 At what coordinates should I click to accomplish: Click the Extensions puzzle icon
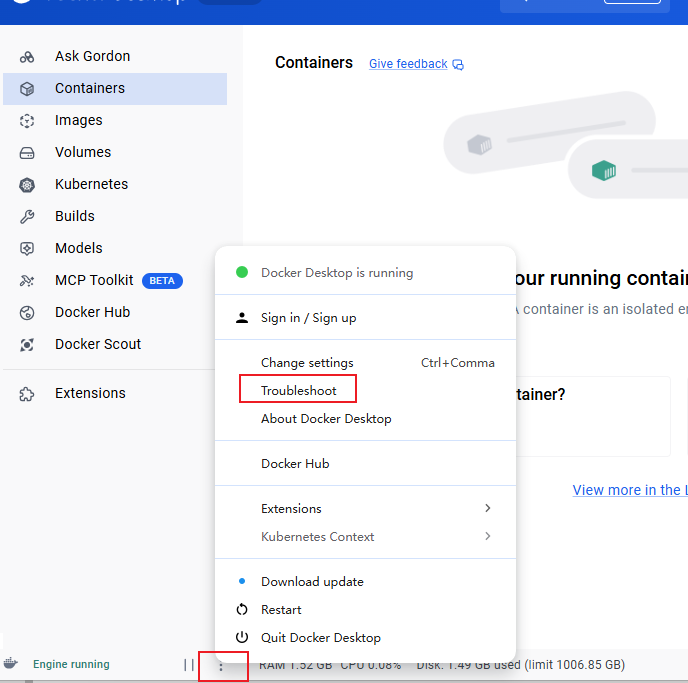click(x=27, y=394)
